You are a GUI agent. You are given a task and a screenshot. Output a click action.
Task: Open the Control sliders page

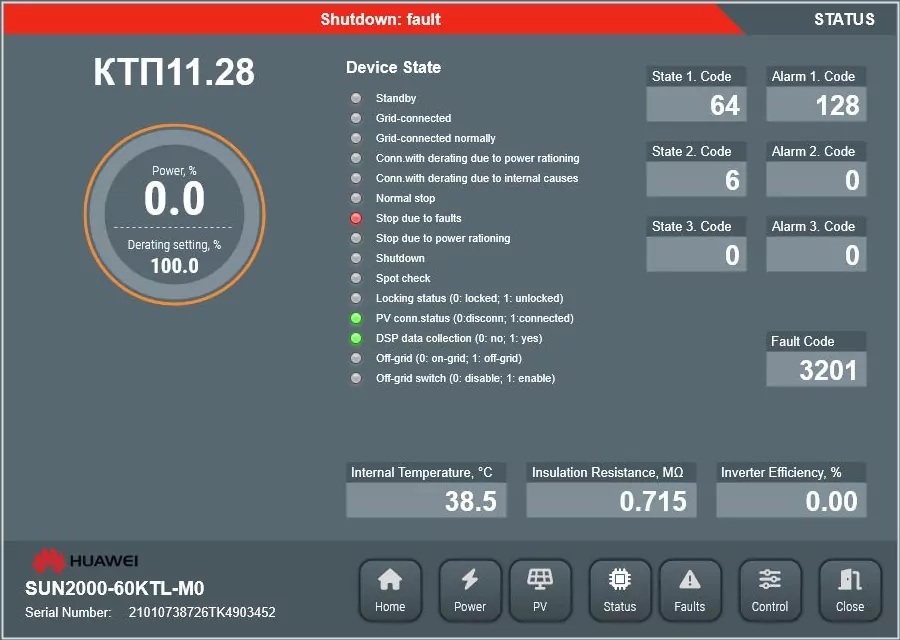(x=770, y=591)
